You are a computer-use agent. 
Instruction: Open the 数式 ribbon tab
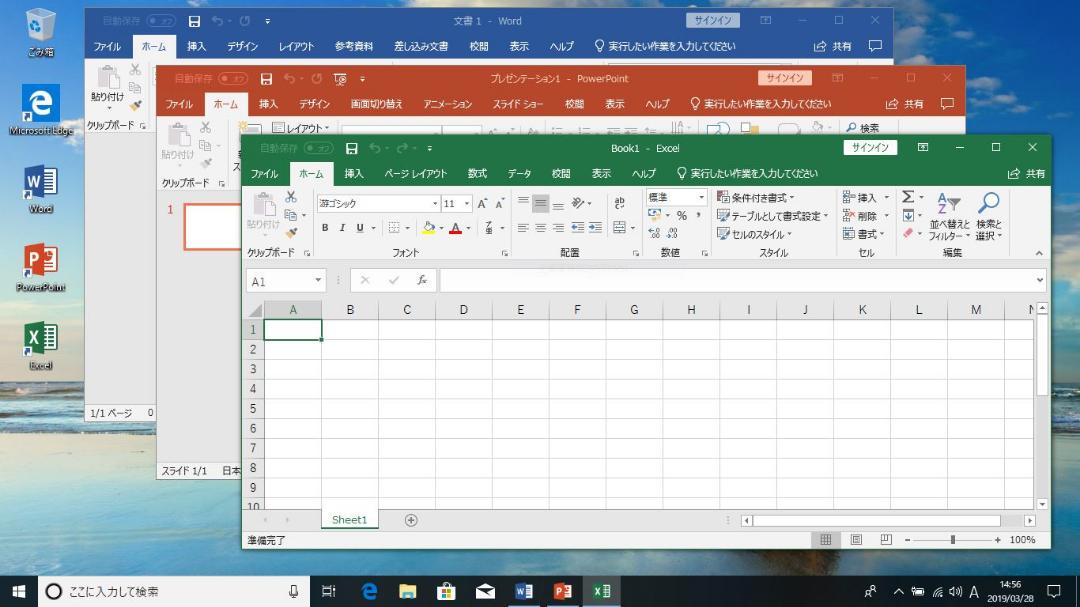click(x=477, y=174)
